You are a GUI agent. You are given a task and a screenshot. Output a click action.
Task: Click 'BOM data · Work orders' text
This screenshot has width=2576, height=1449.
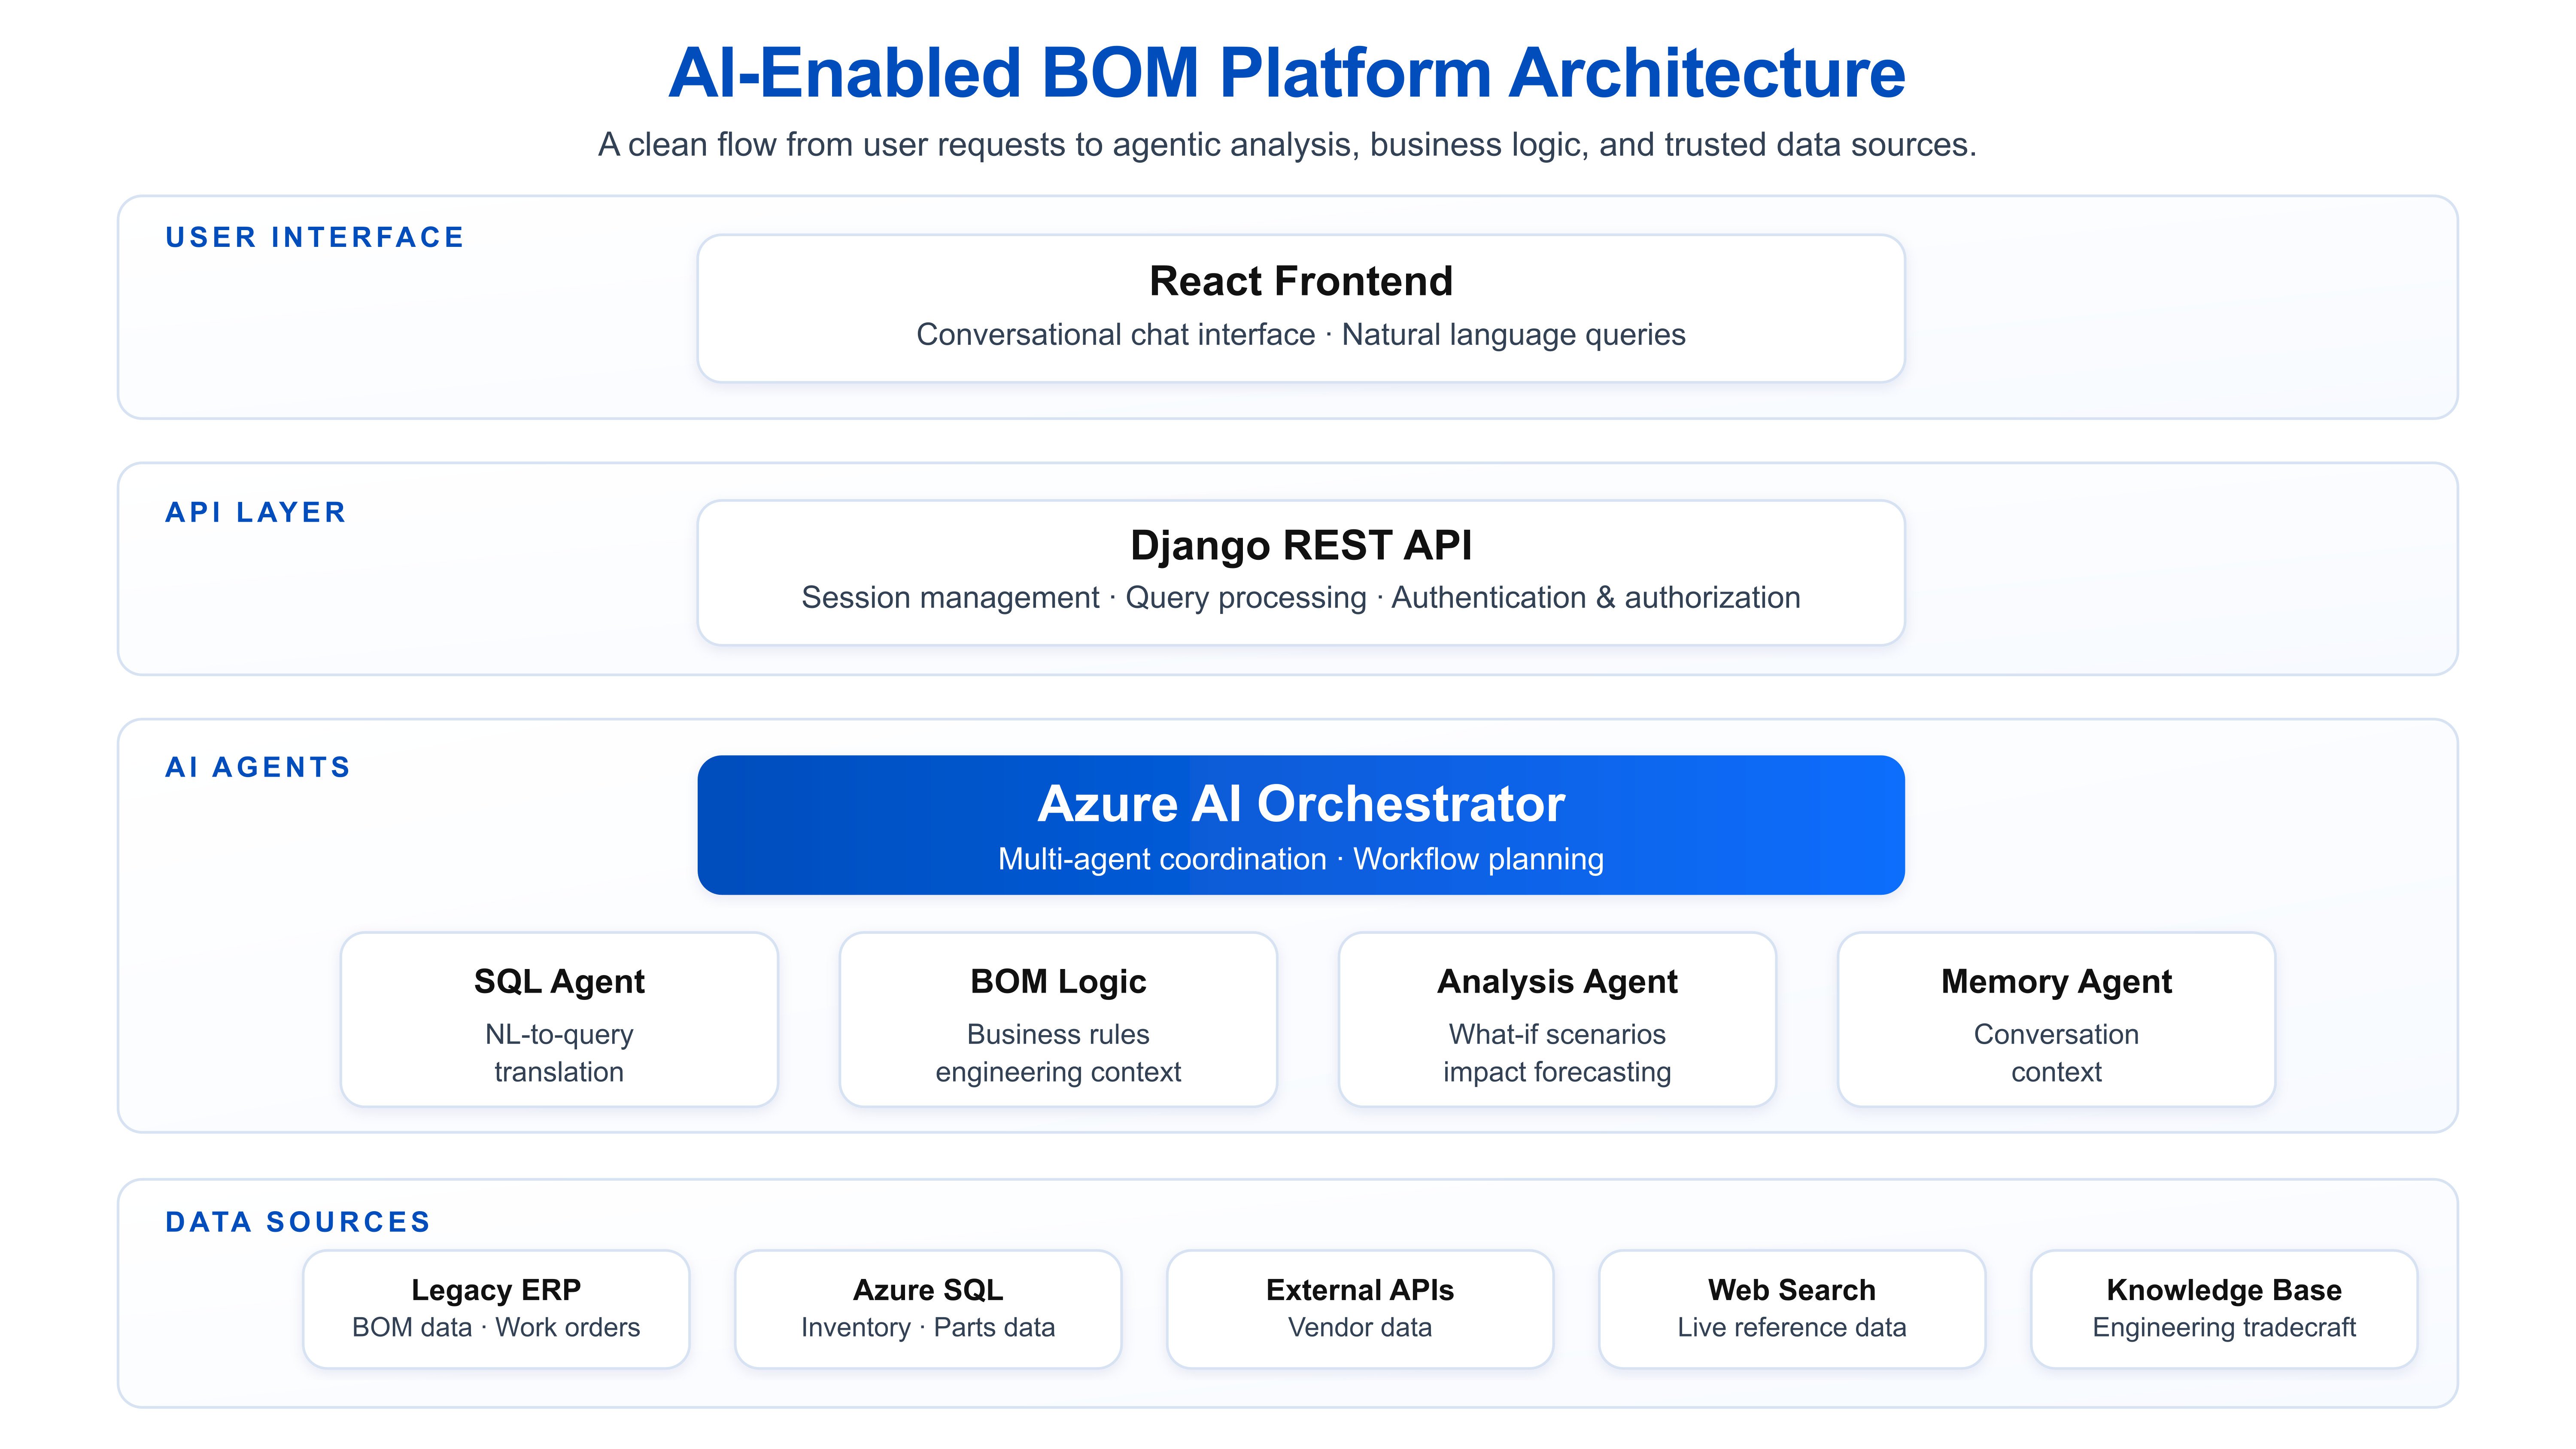point(496,1328)
